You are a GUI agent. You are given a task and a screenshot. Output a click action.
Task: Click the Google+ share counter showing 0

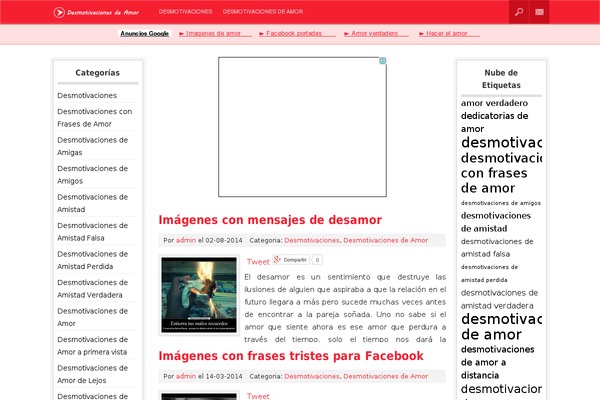tap(317, 260)
